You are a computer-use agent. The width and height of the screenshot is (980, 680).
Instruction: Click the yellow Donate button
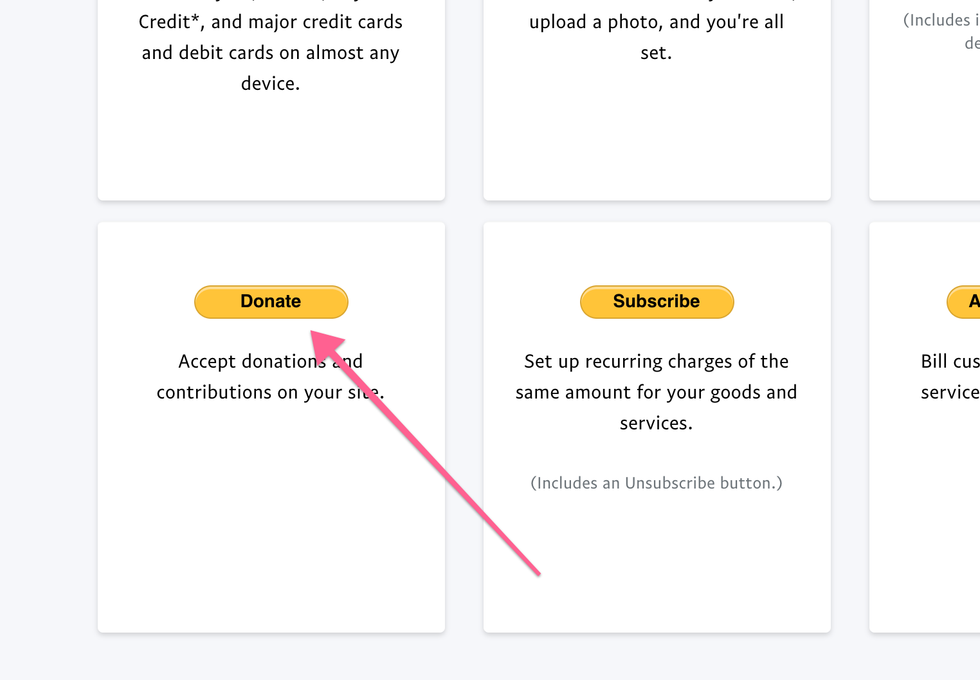click(x=270, y=301)
